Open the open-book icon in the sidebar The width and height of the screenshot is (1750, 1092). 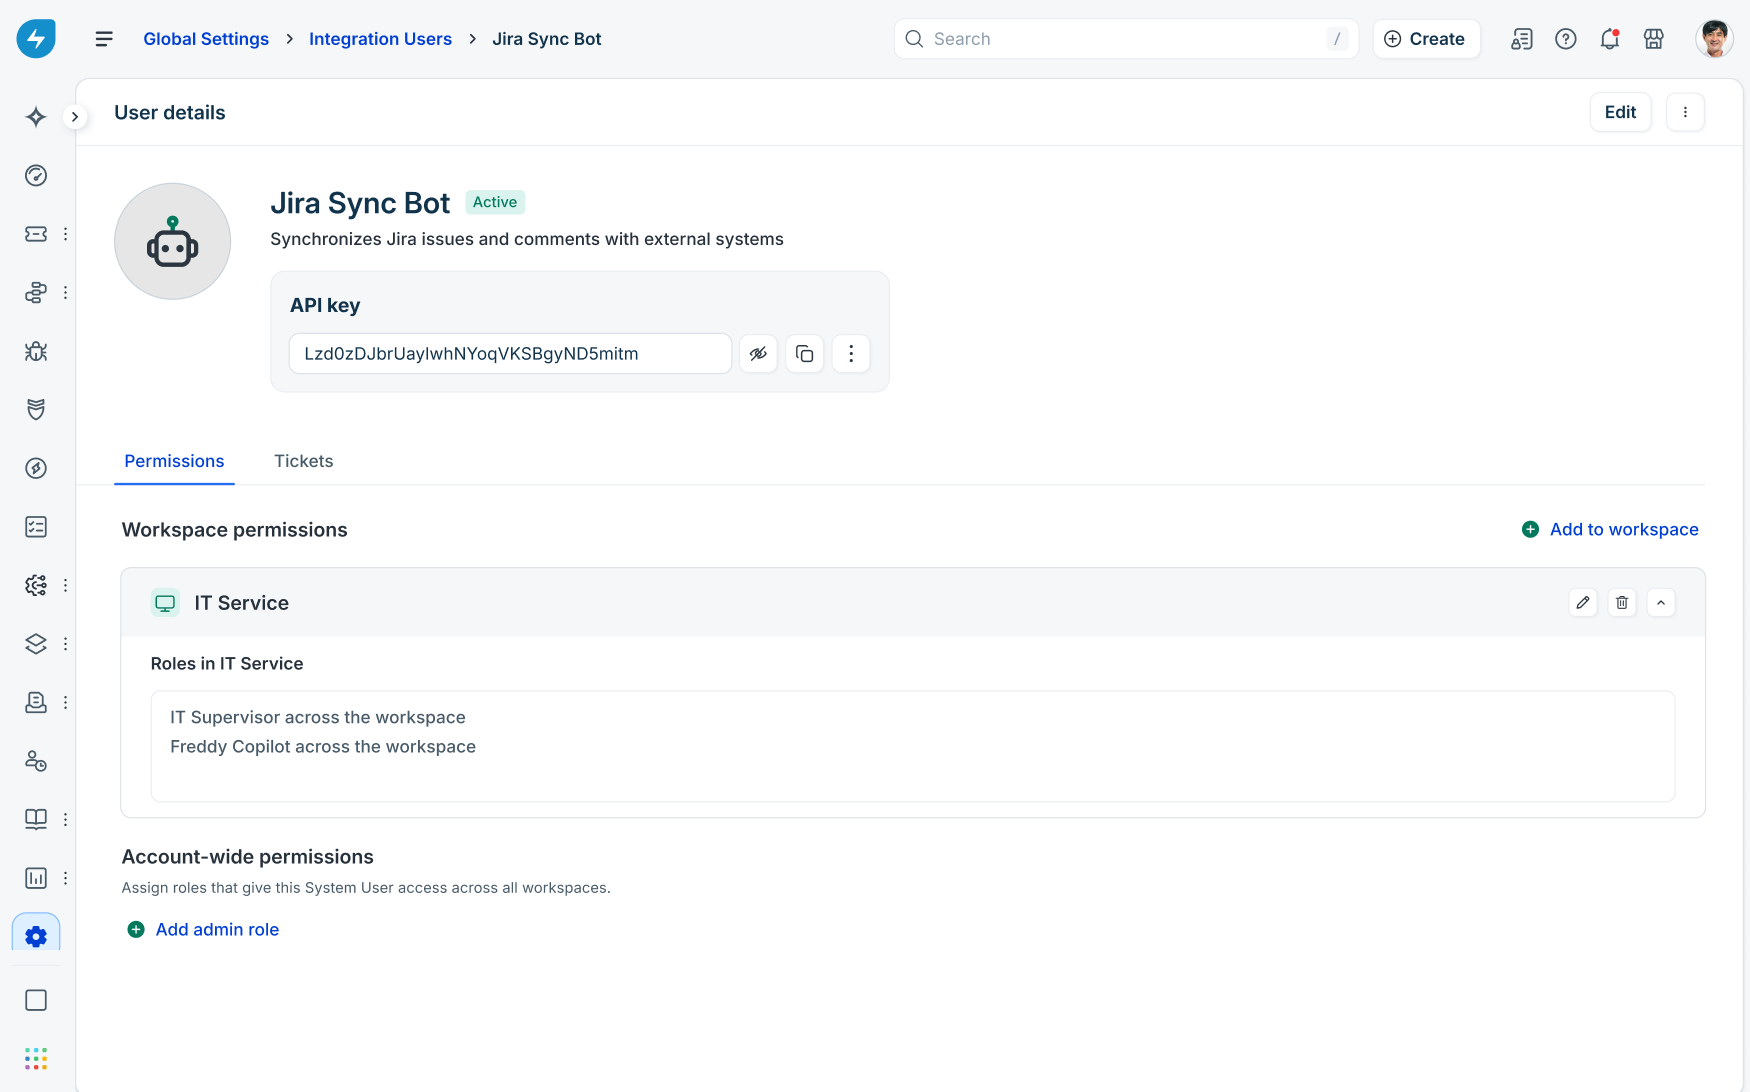36,819
